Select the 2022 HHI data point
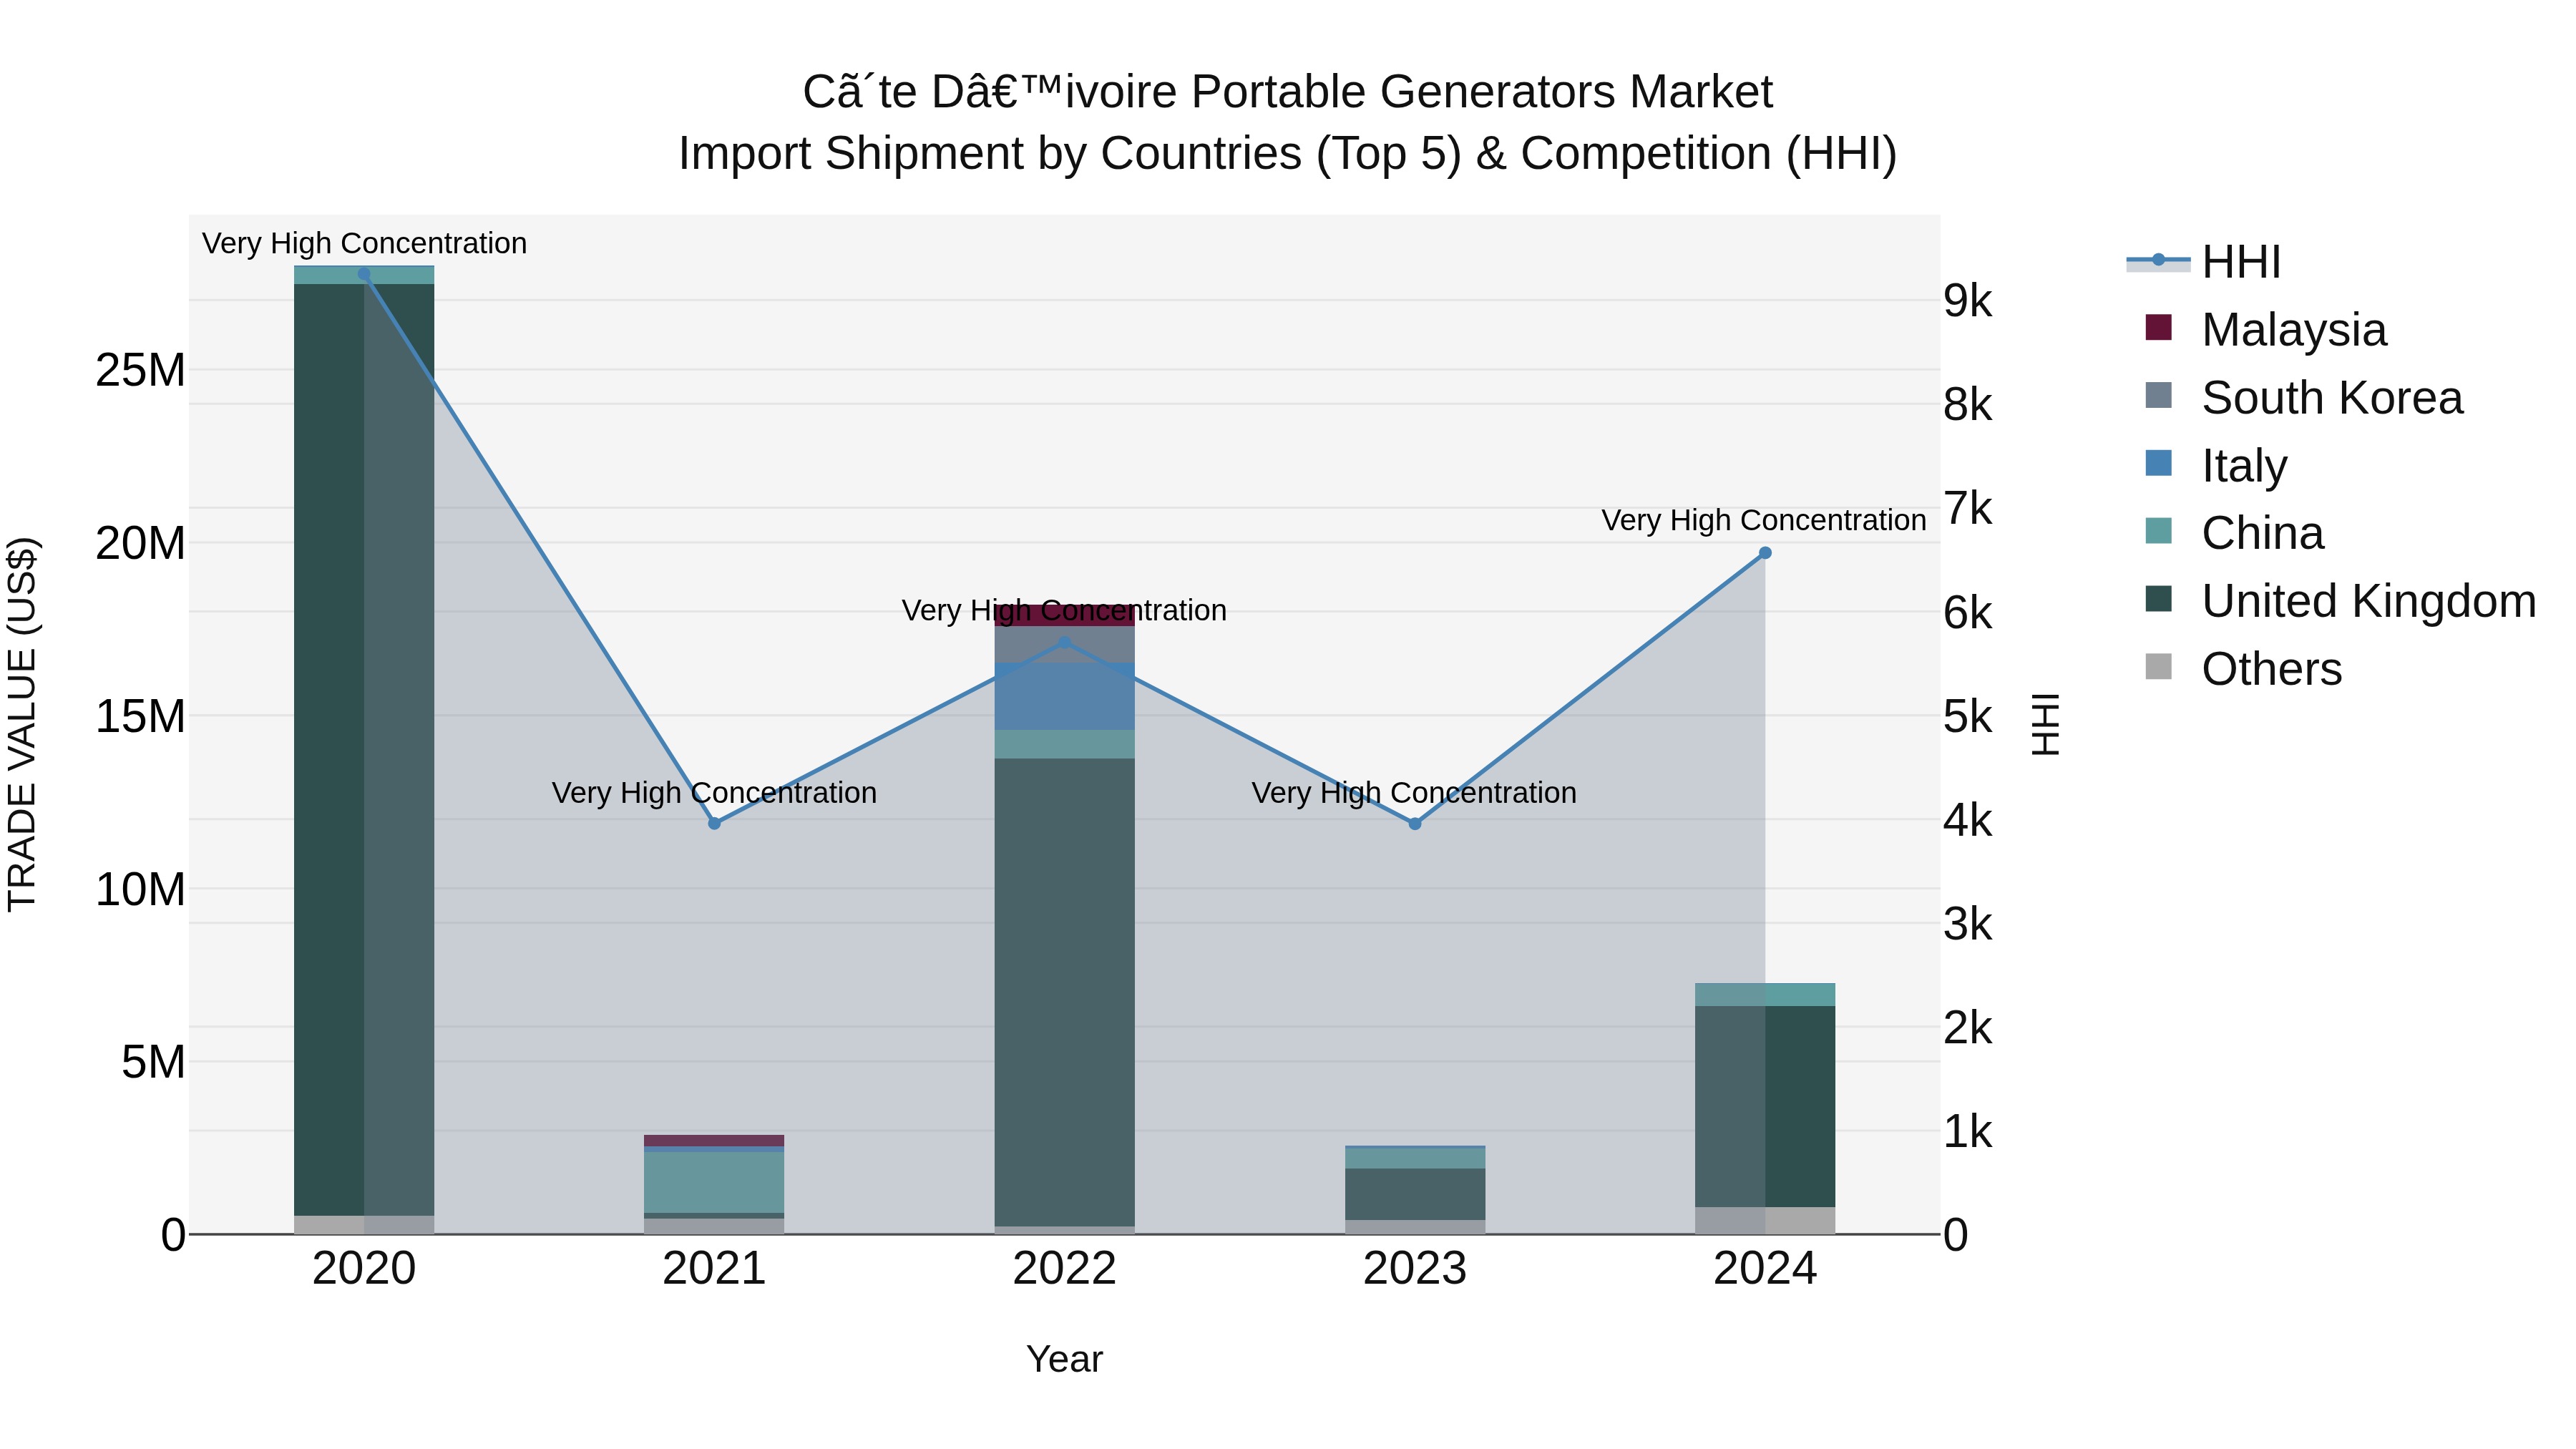Viewport: 2576px width, 1449px height. [x=1064, y=643]
